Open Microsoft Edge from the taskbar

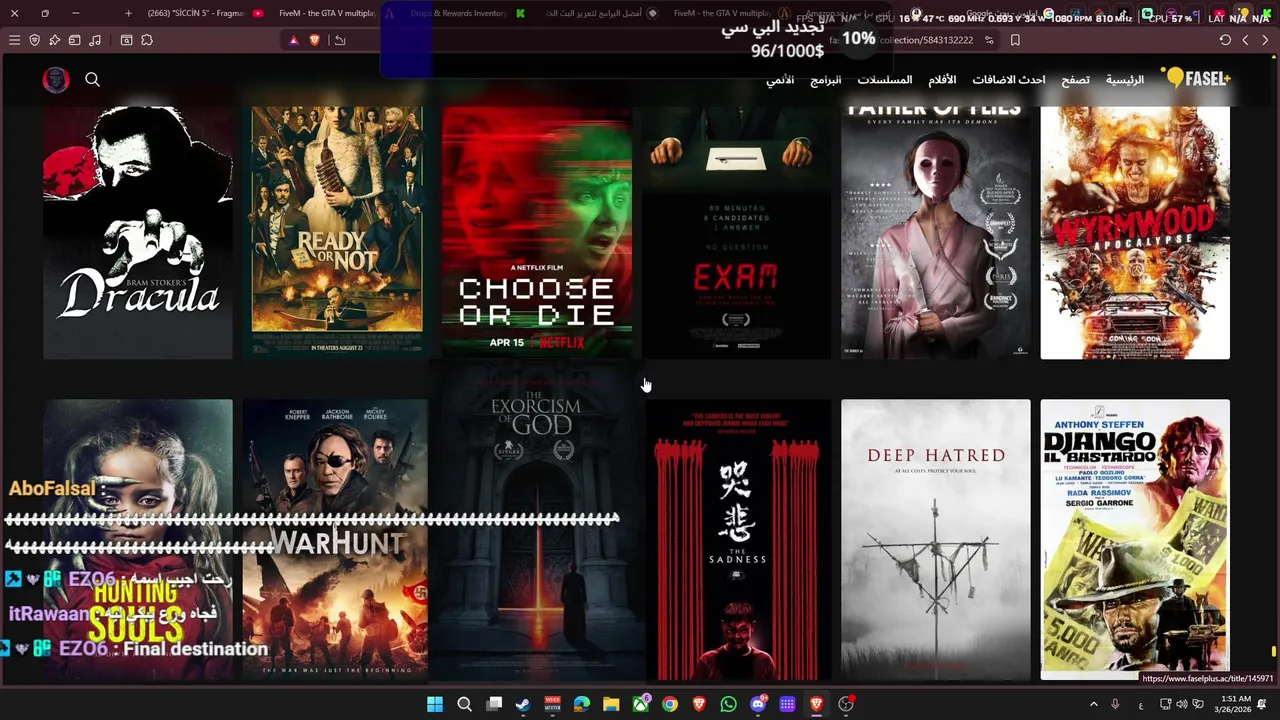(x=582, y=704)
